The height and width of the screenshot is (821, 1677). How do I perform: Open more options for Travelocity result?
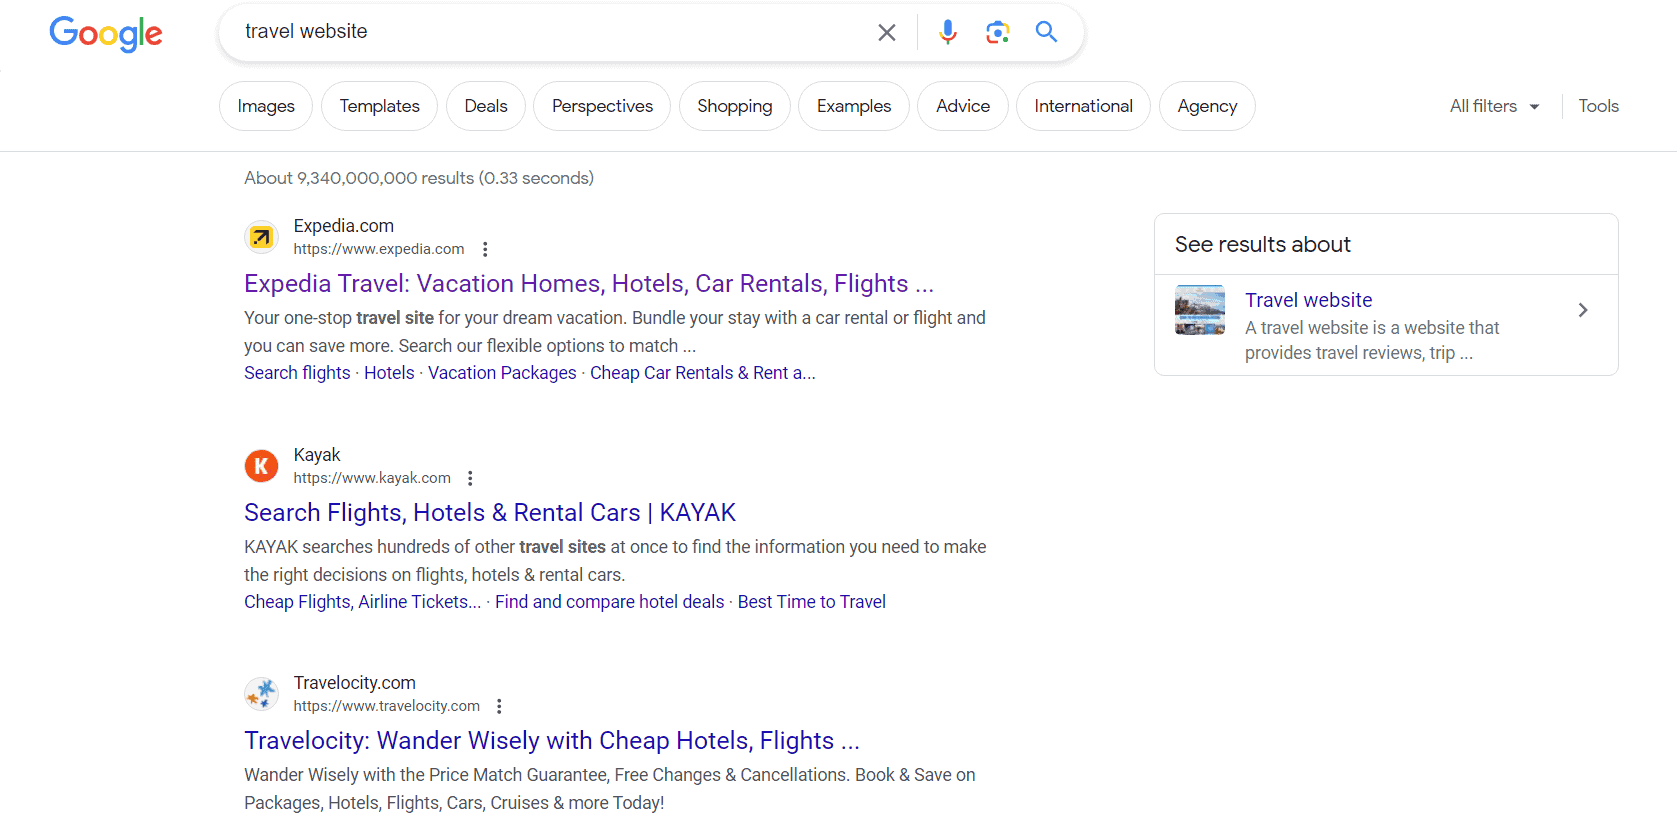tap(499, 706)
